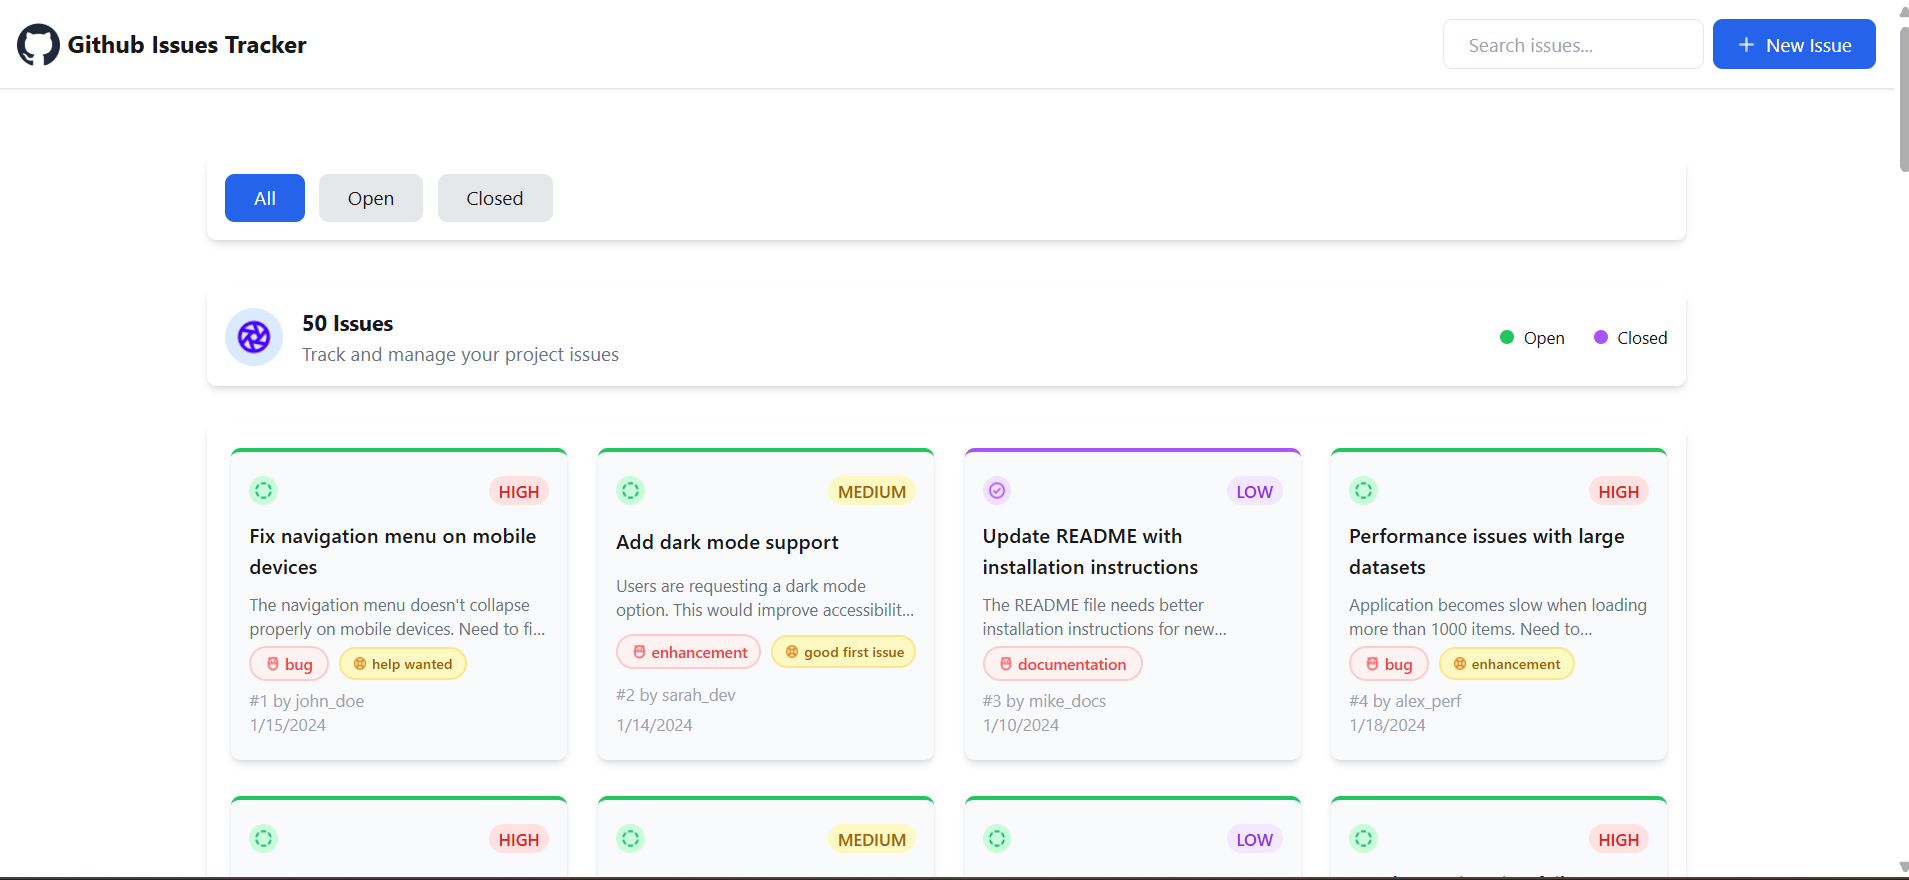This screenshot has height=880, width=1909.
Task: Click closed checkmark icon on Update README card
Action: 997,491
